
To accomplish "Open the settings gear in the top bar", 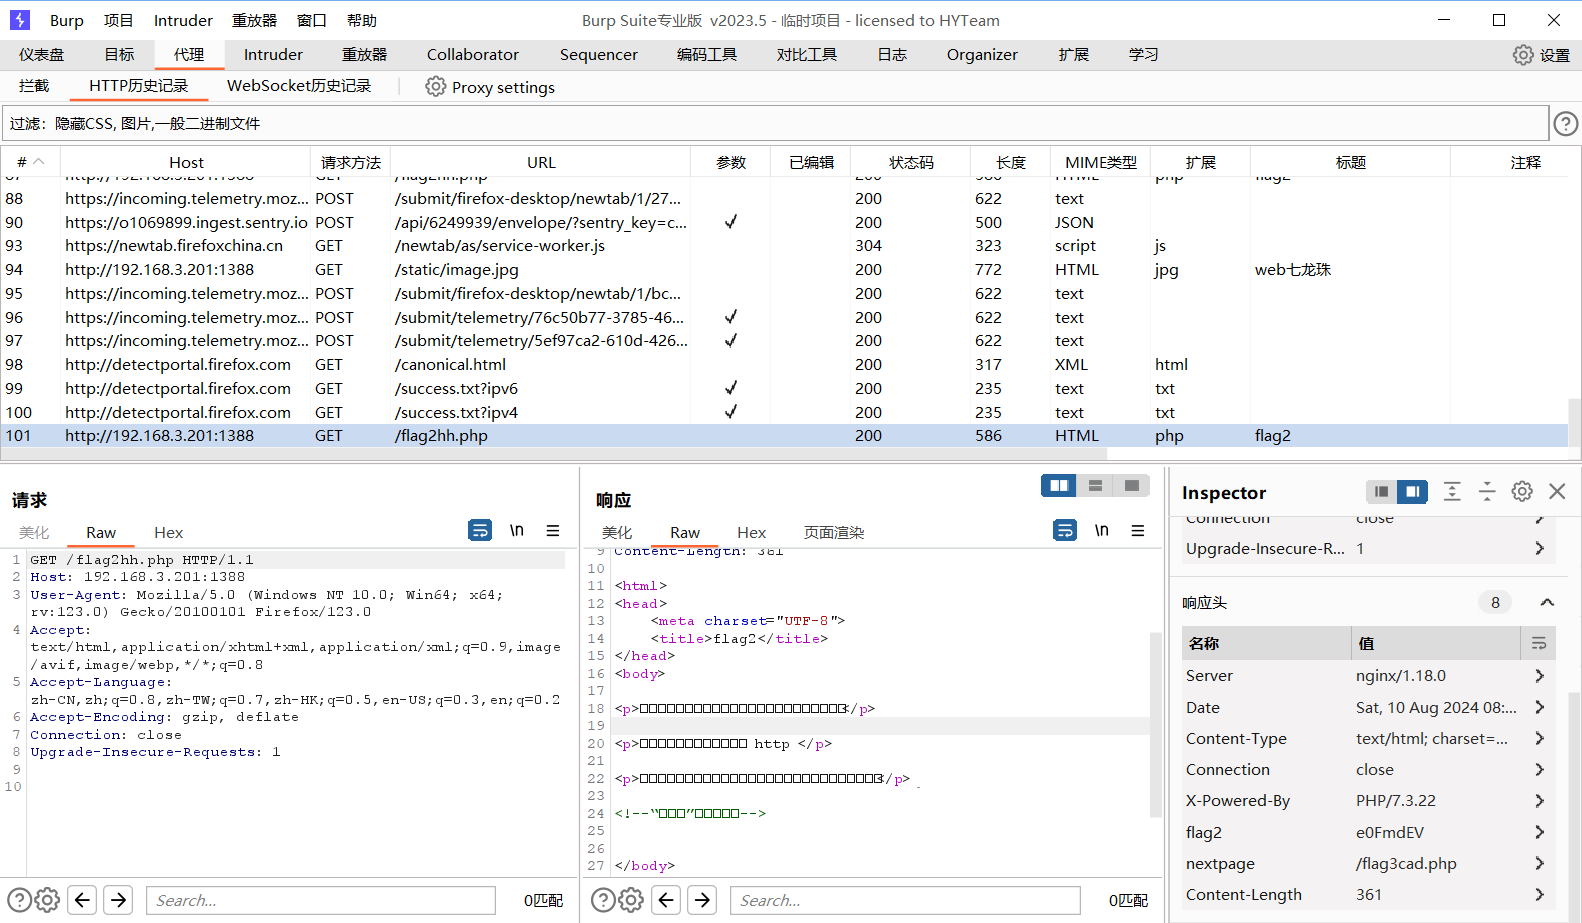I will 1523,55.
